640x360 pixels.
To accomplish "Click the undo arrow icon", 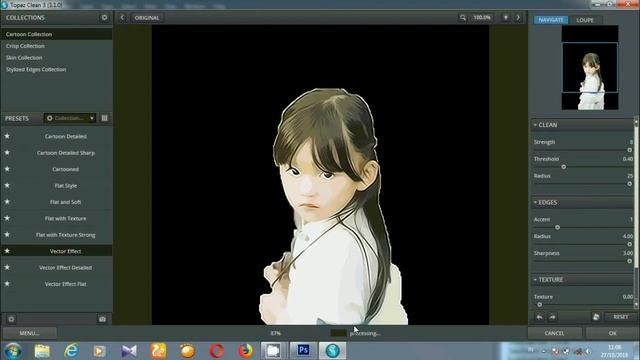I will pos(540,317).
